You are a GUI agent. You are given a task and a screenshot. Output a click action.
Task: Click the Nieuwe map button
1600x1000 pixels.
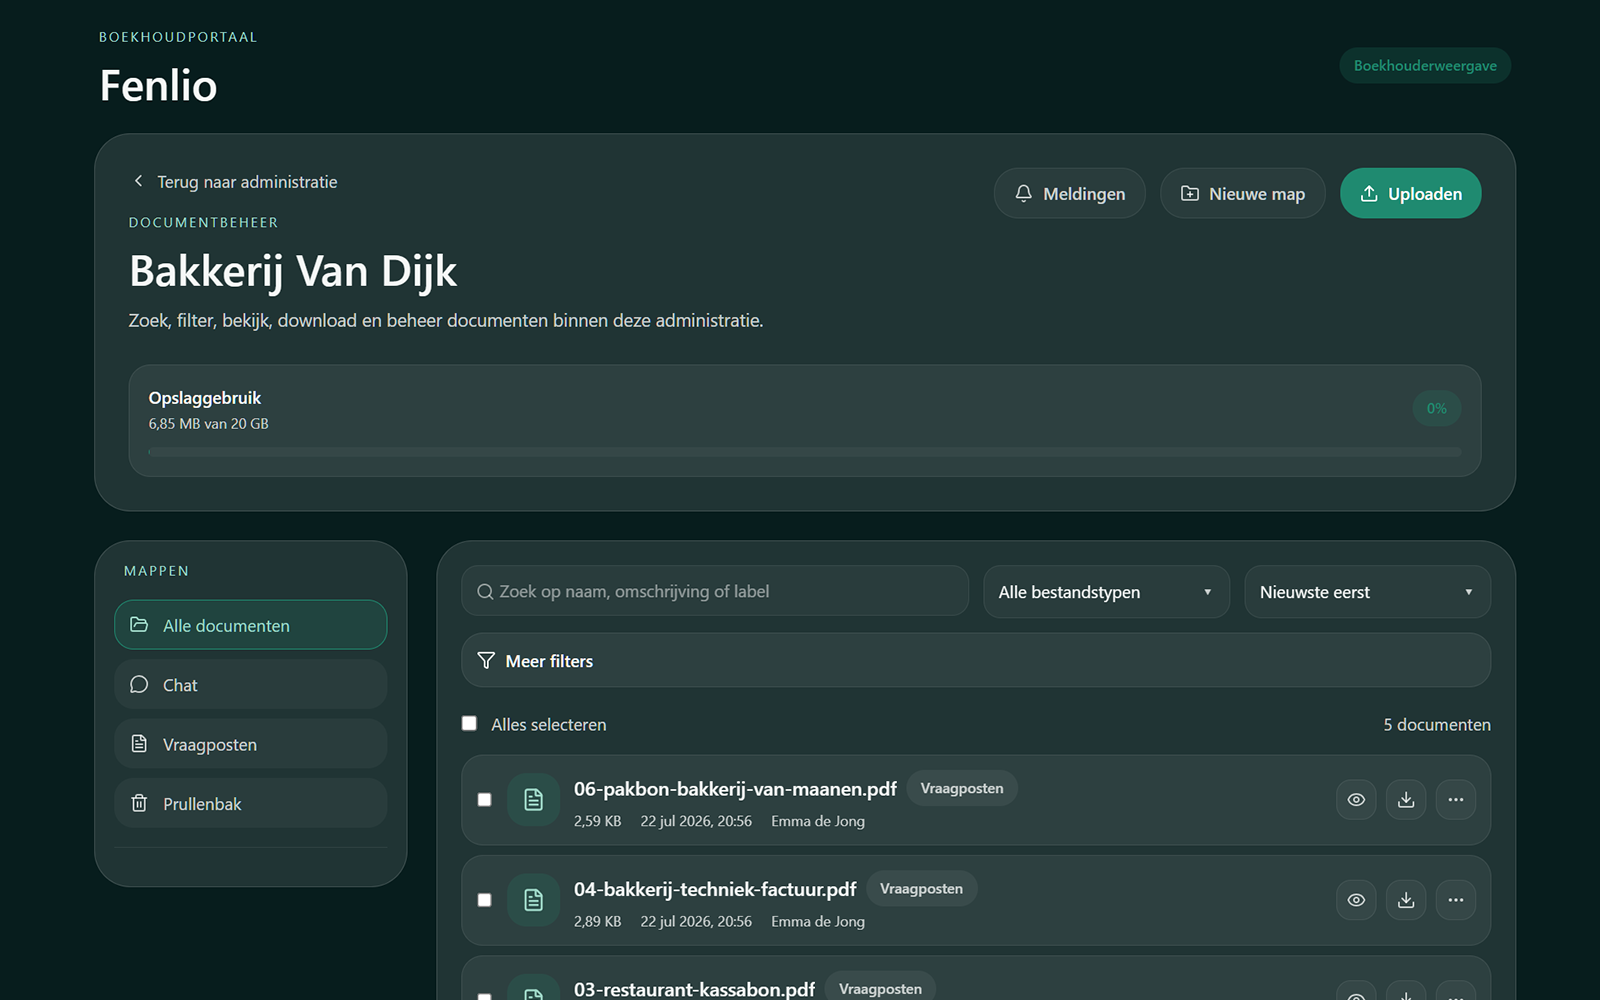(x=1243, y=194)
